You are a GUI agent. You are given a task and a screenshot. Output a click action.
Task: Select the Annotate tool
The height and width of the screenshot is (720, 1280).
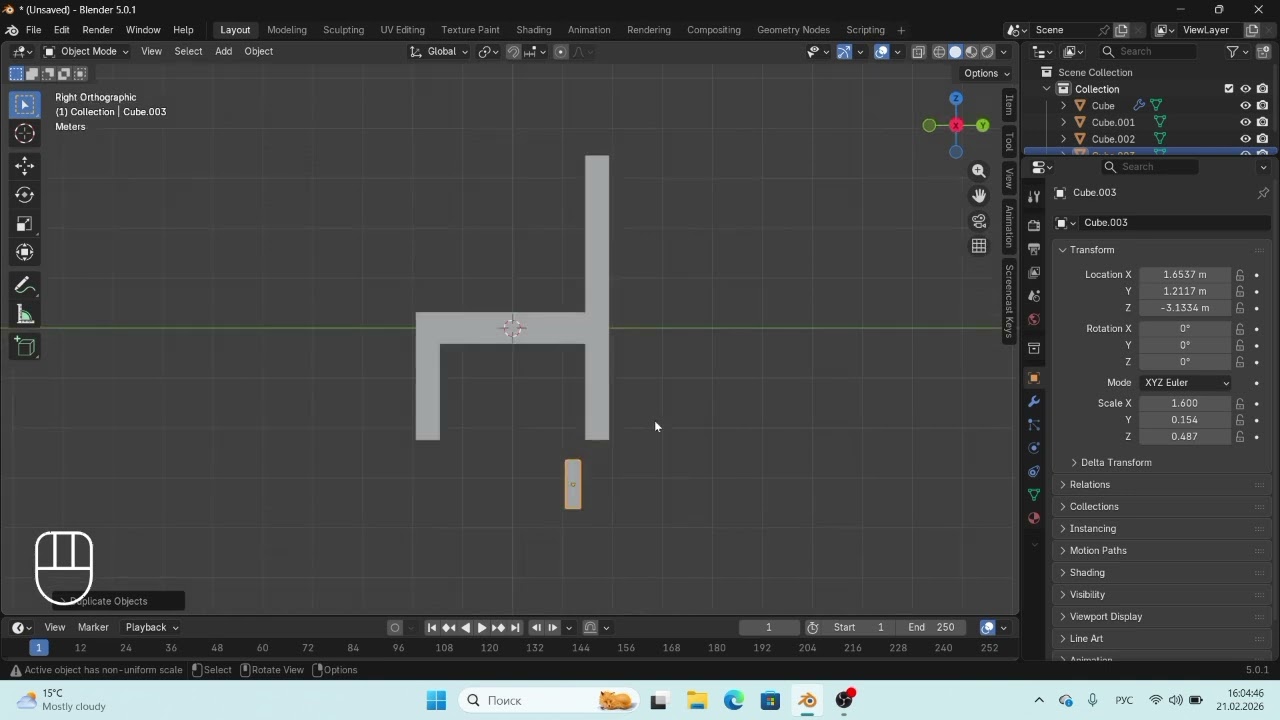(25, 286)
